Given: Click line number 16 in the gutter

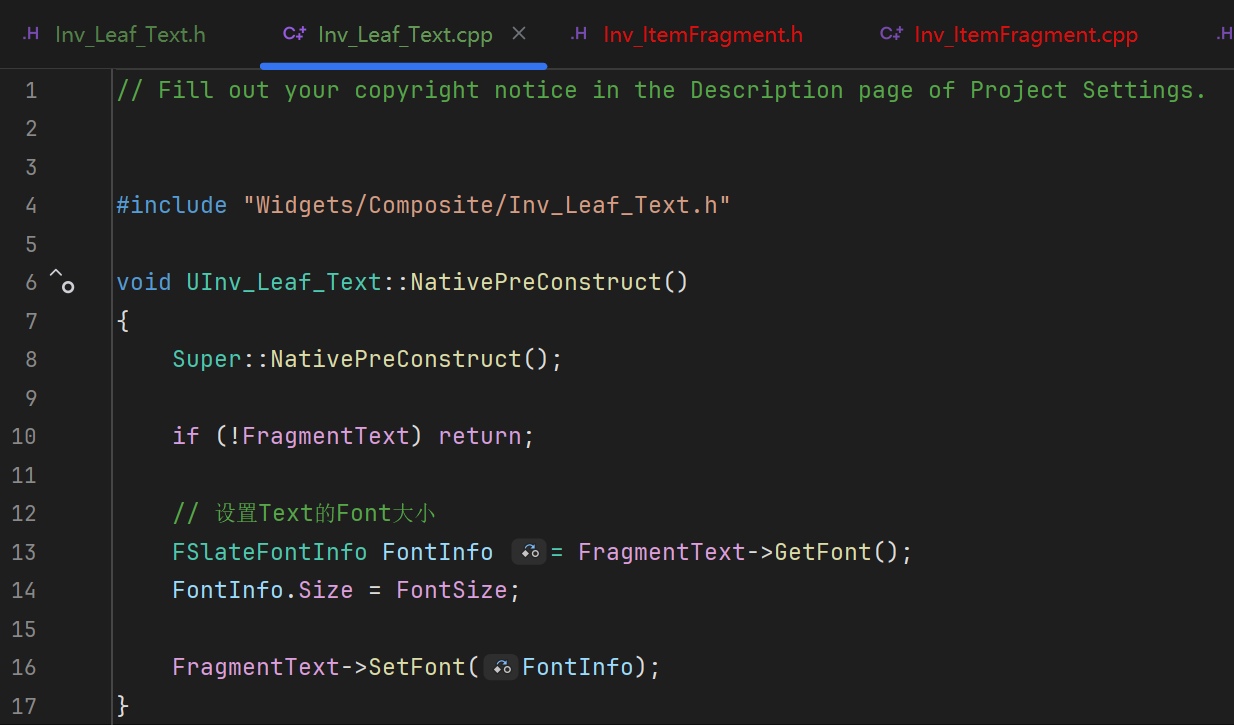Looking at the screenshot, I should tap(24, 667).
